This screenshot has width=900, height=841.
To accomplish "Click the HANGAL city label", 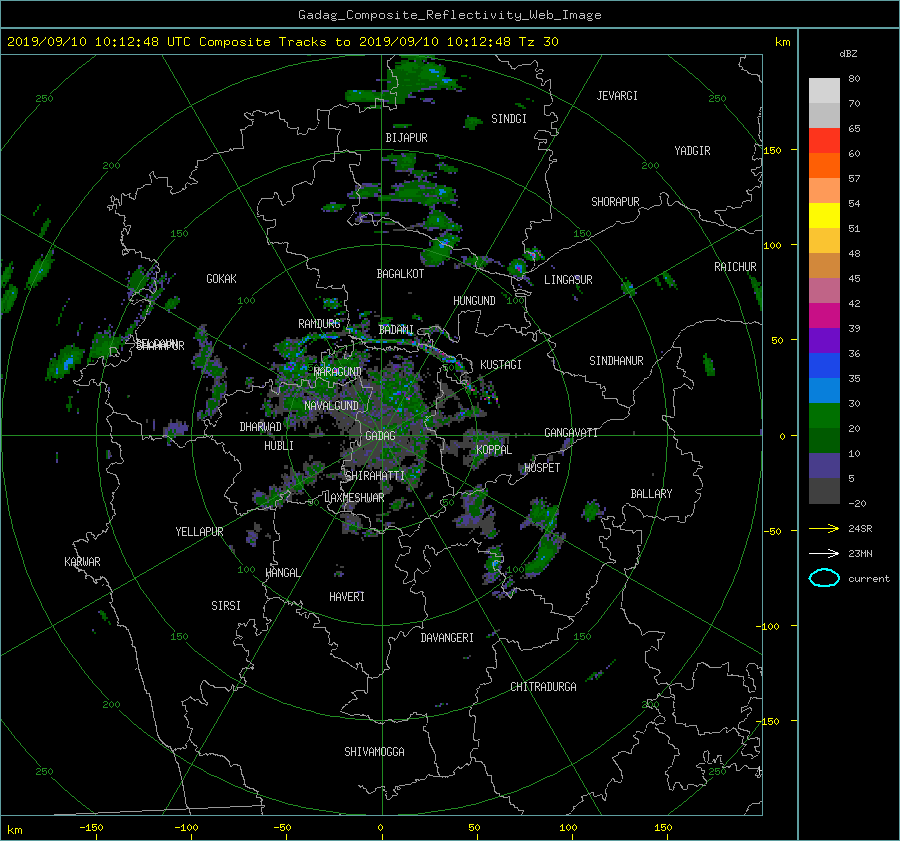I will [282, 573].
